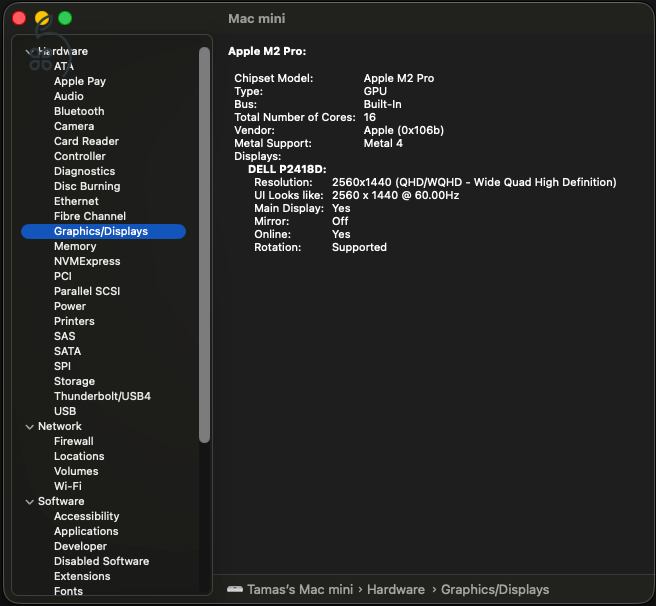Select SAS in the sidebar
This screenshot has height=606, width=656.
pos(64,336)
